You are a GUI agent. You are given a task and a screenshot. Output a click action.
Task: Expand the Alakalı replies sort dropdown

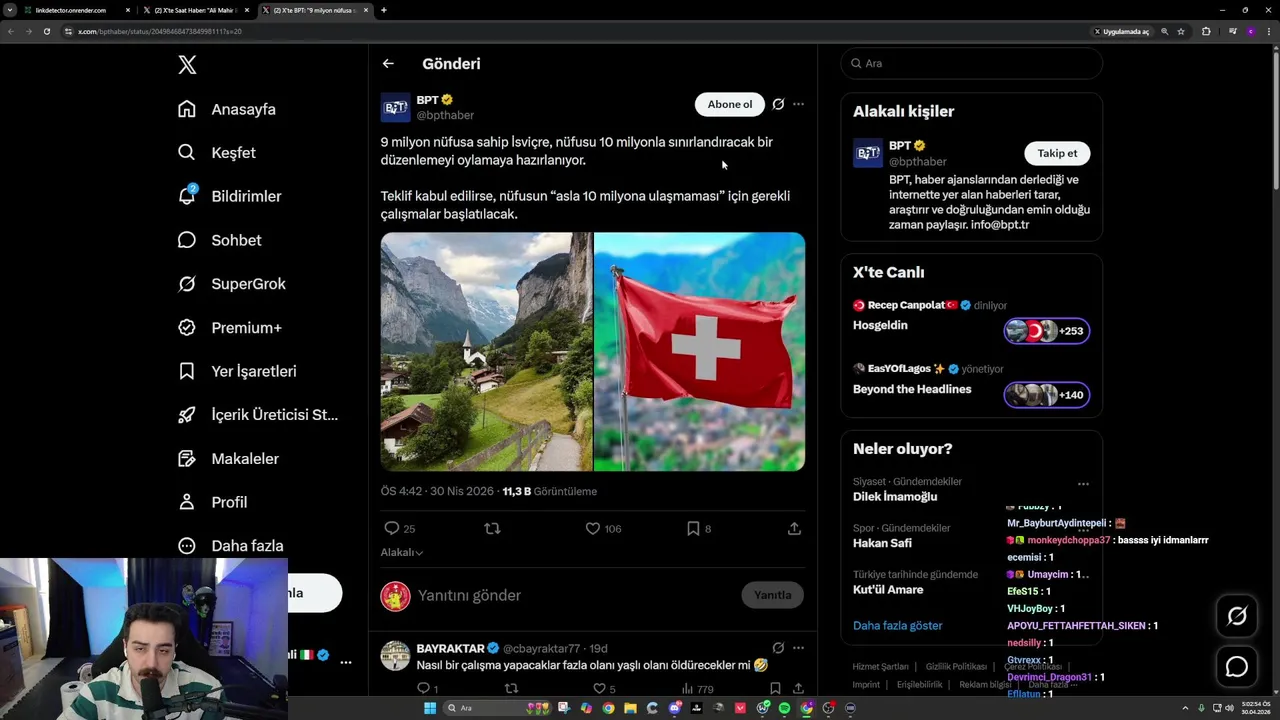[x=401, y=552]
